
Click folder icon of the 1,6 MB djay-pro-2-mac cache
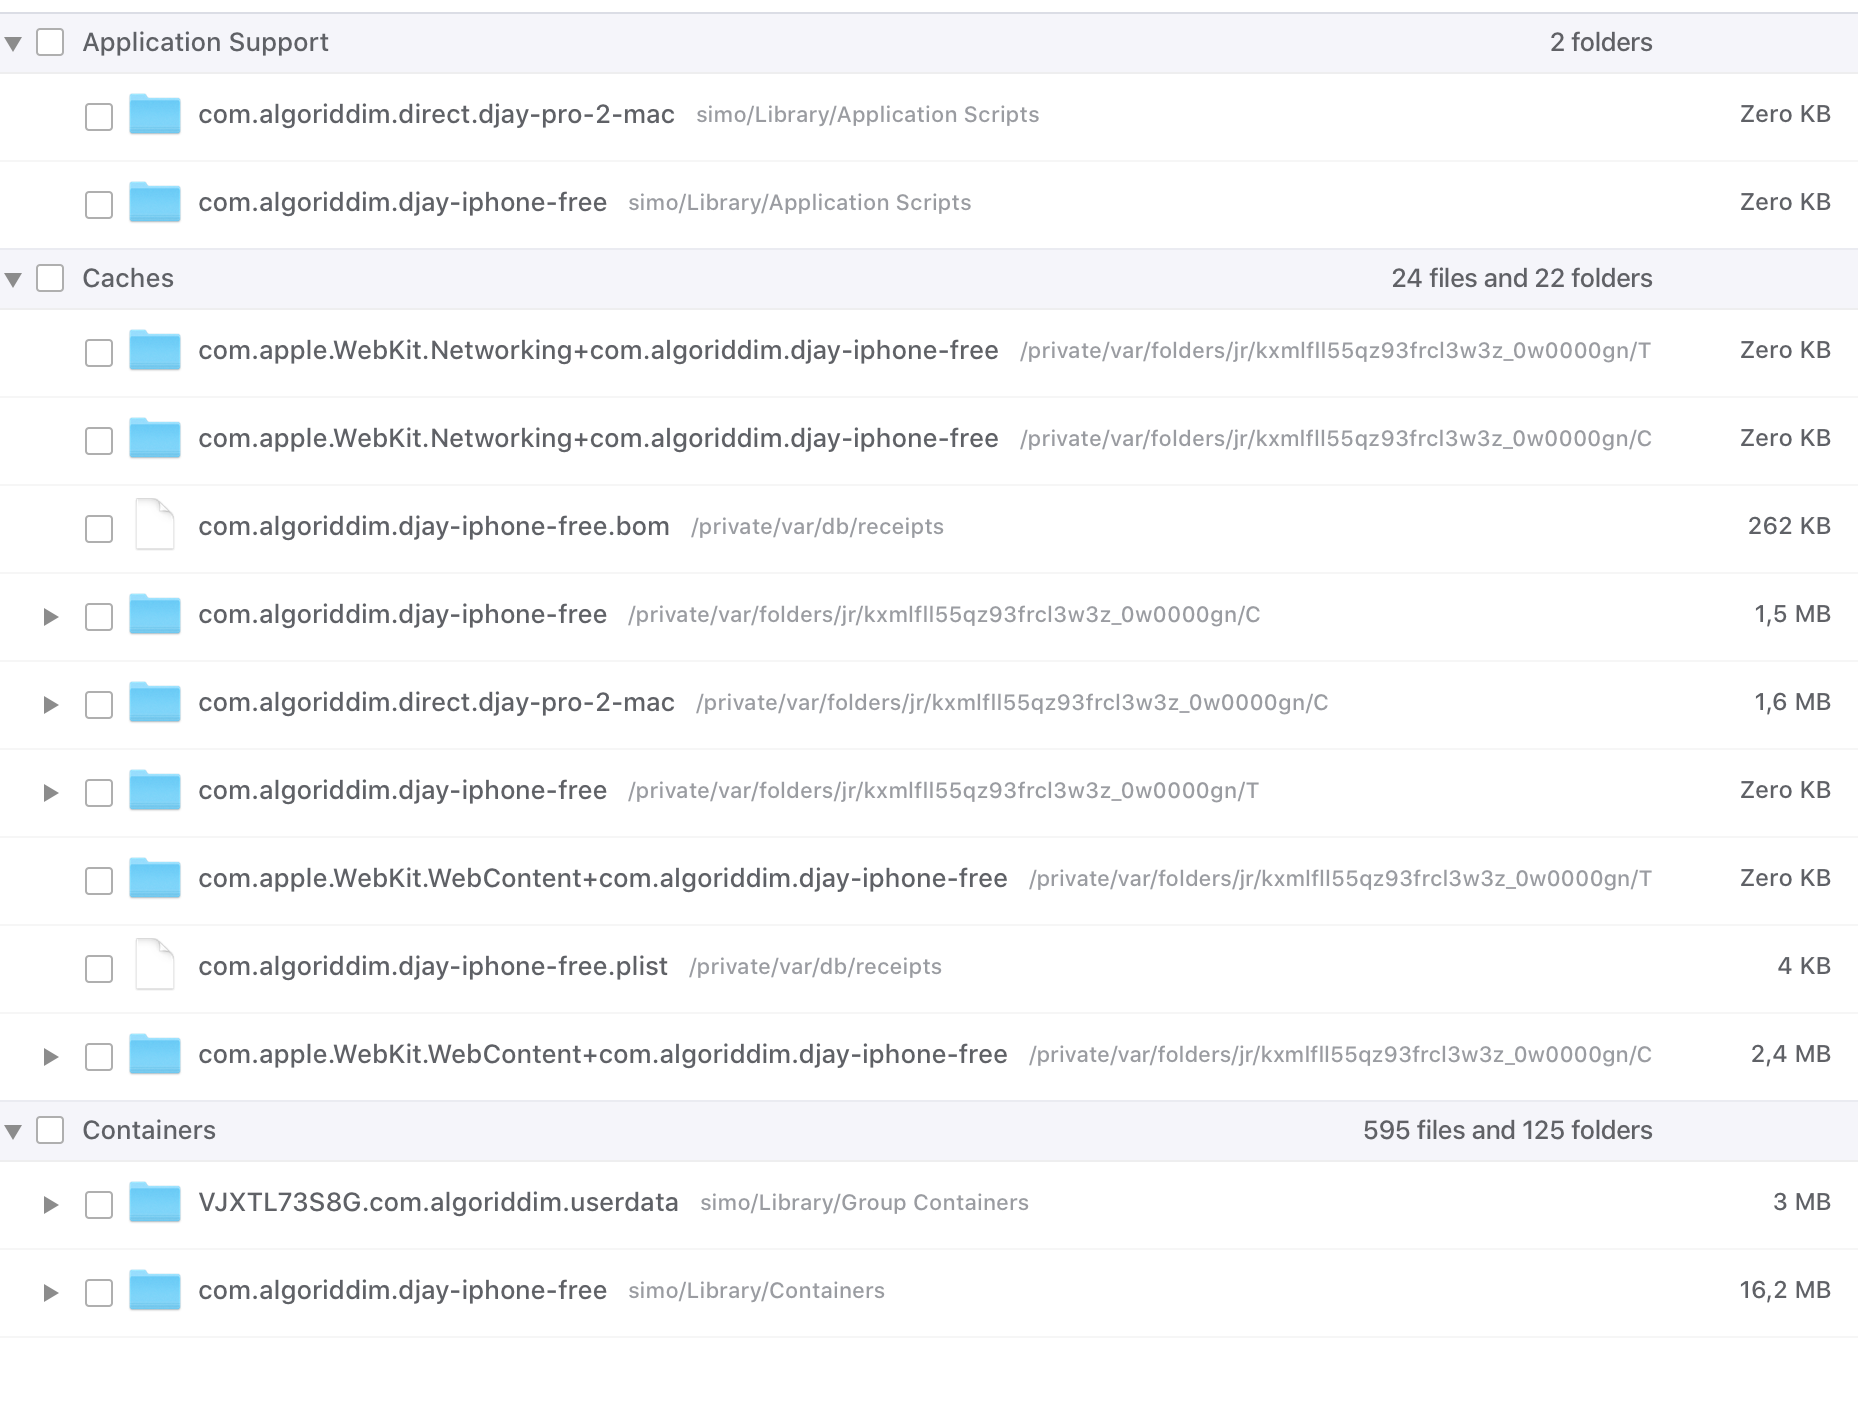(x=155, y=703)
